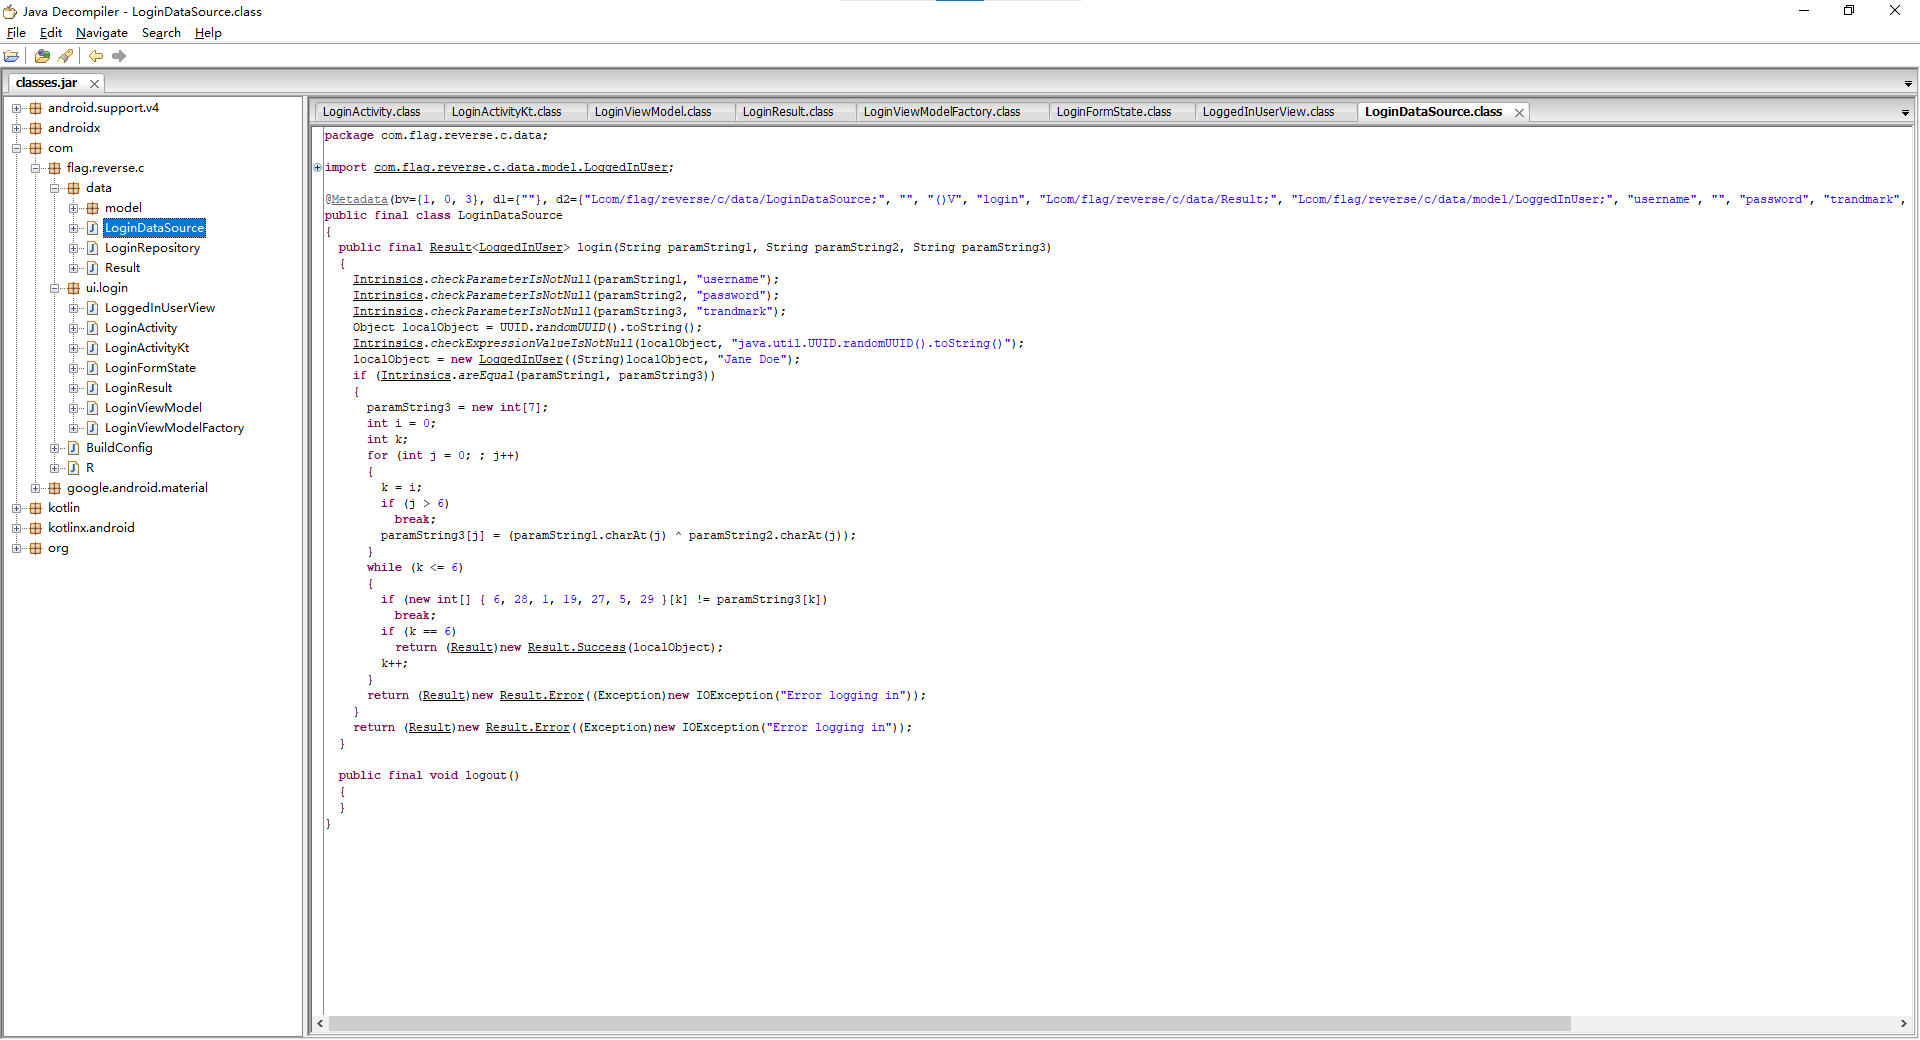
Task: Select LoginActivityKt in the tree
Action: pos(147,348)
